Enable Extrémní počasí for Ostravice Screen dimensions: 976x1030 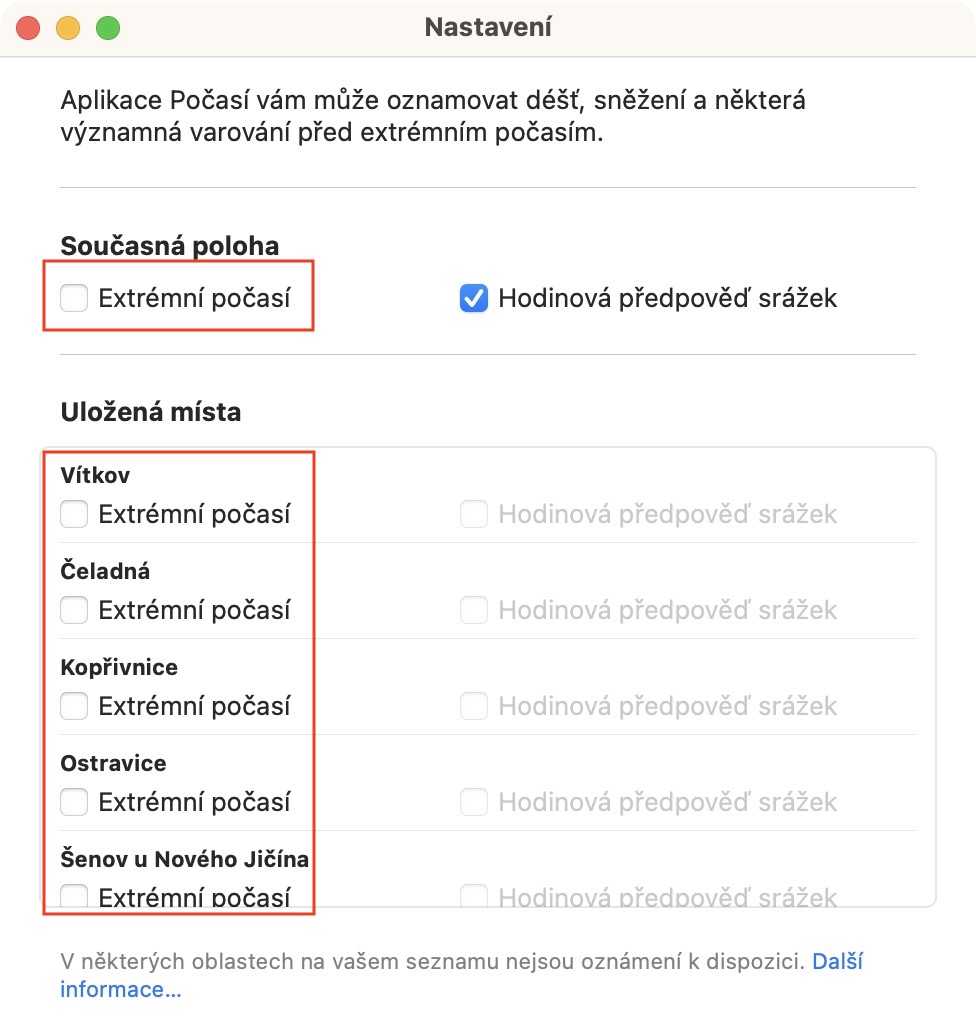pos(74,802)
